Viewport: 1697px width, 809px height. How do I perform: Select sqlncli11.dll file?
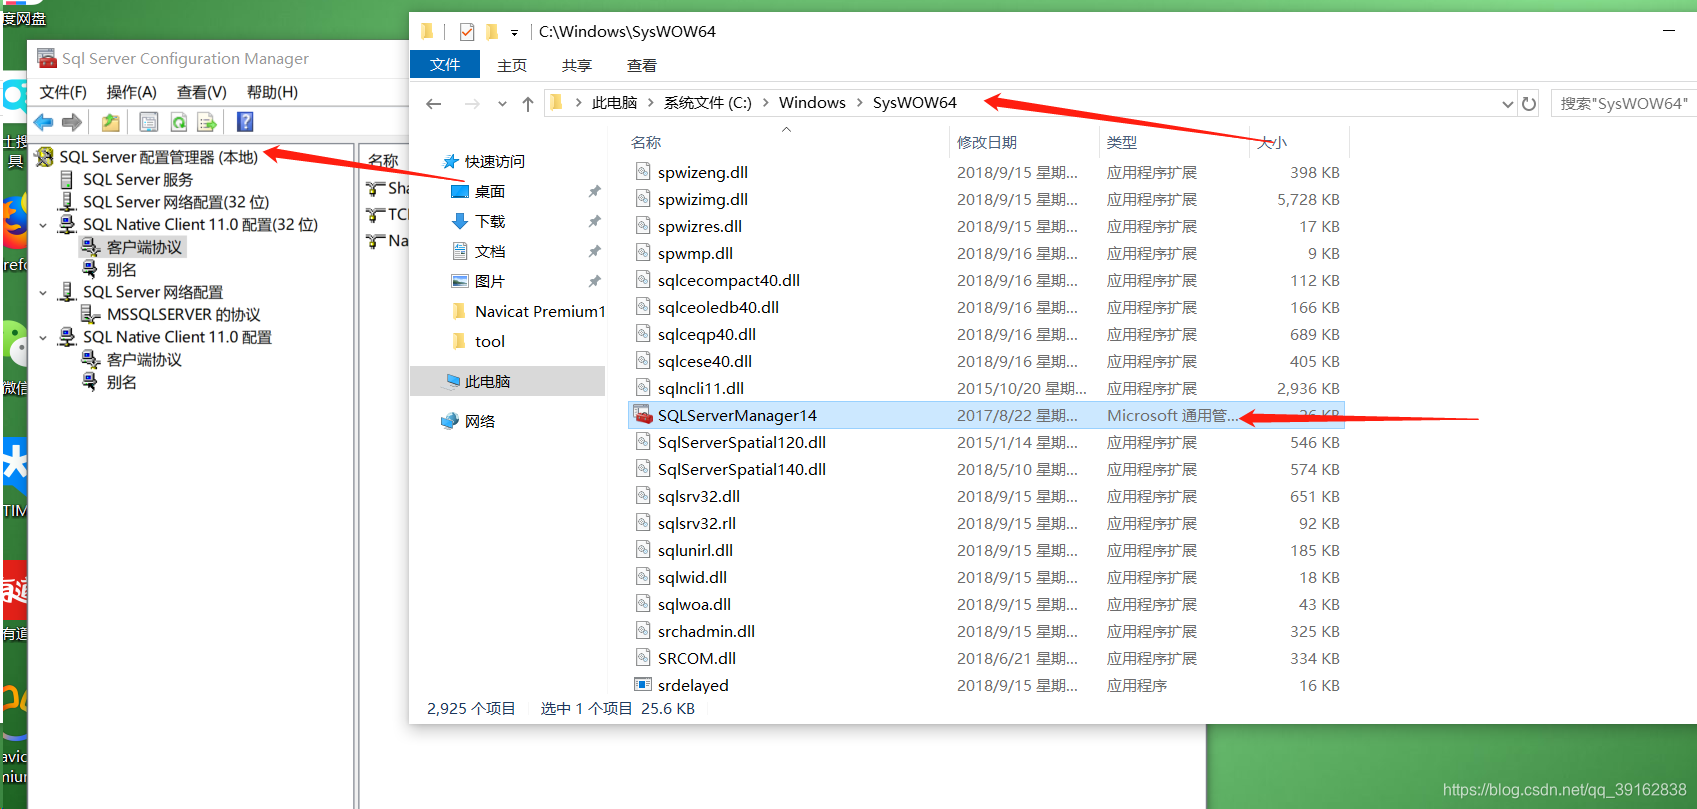pos(701,388)
